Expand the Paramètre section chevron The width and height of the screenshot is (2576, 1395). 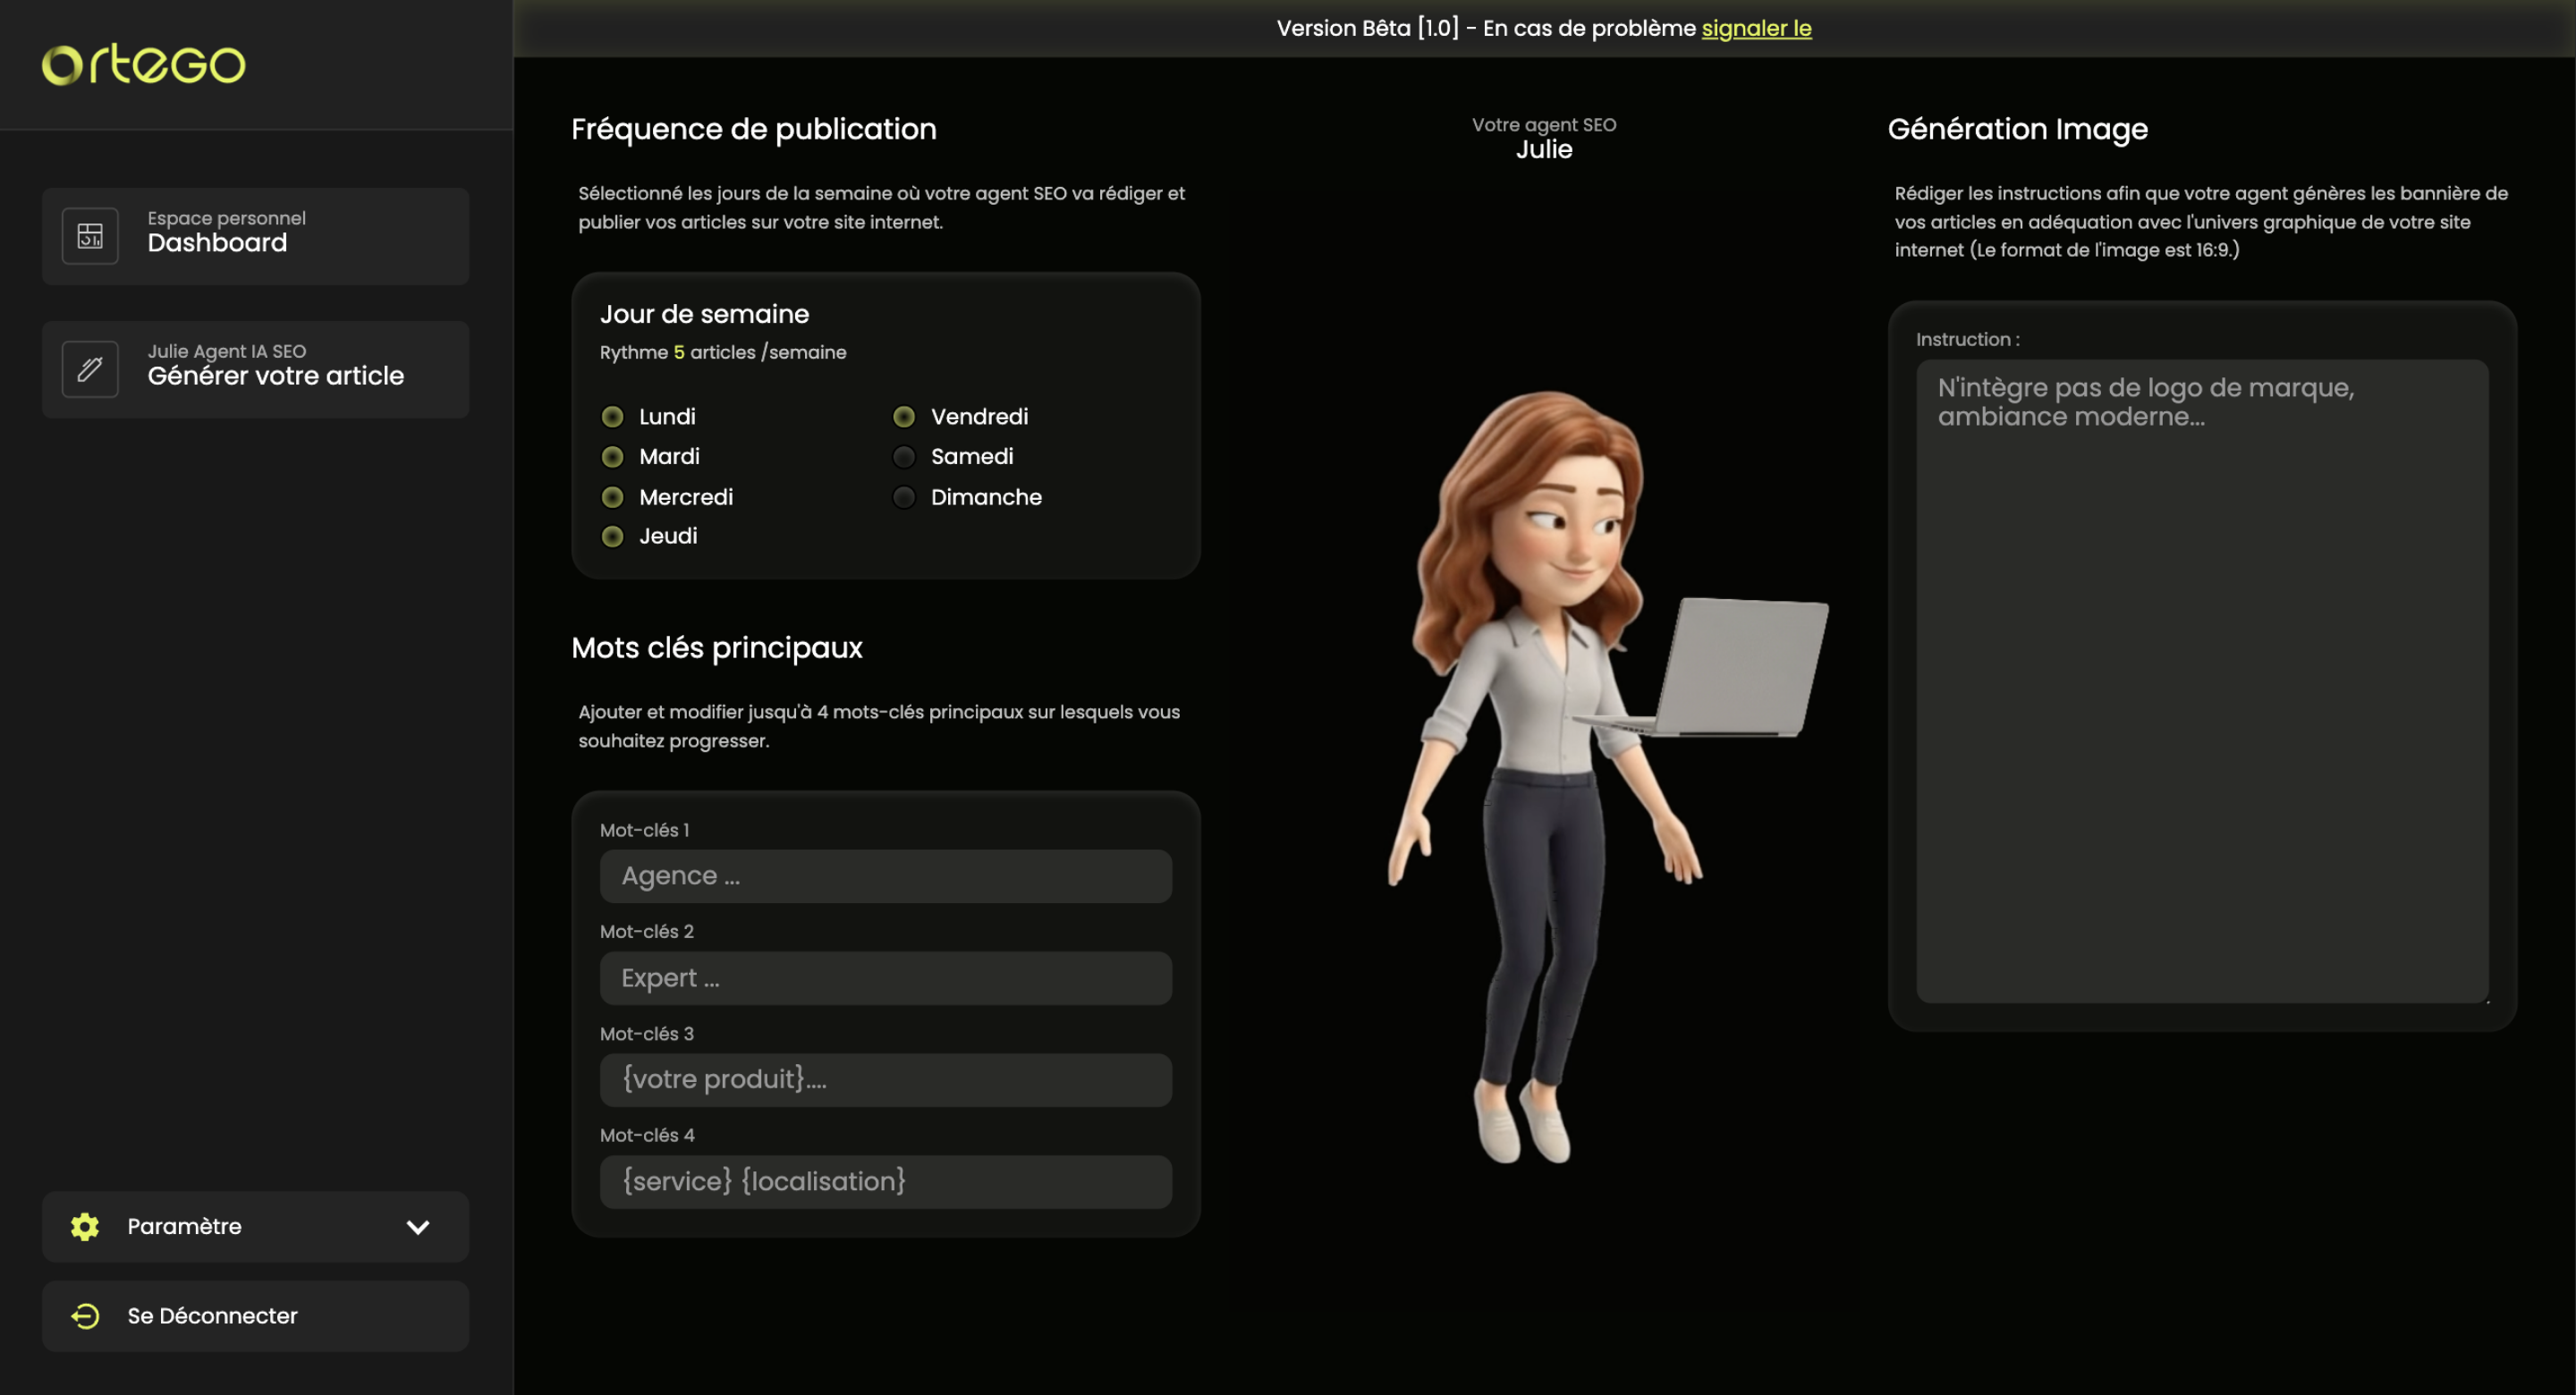tap(419, 1227)
